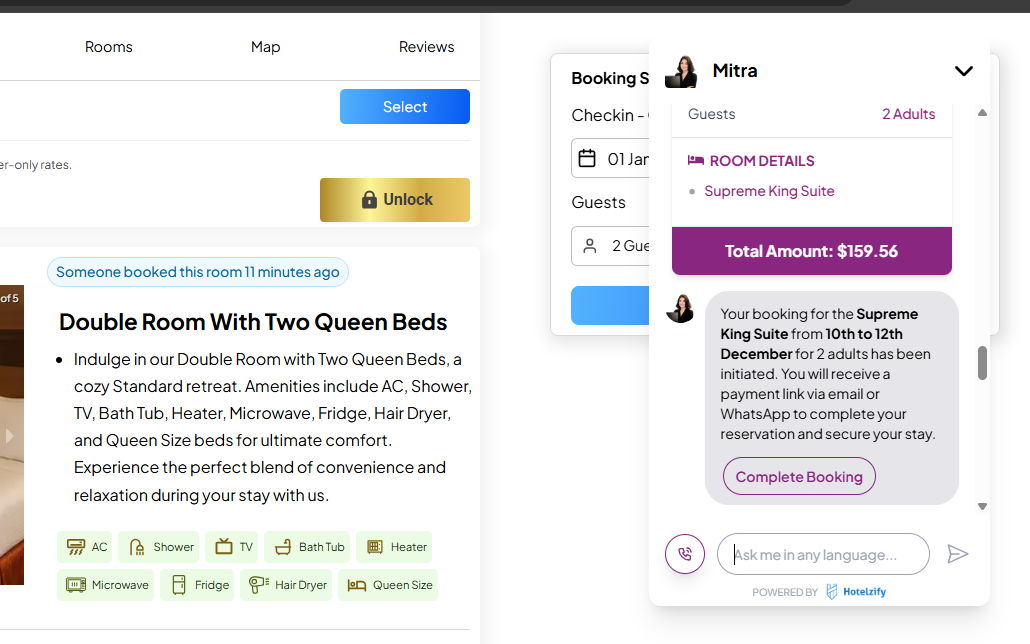Click the Microwave amenity icon

point(75,585)
